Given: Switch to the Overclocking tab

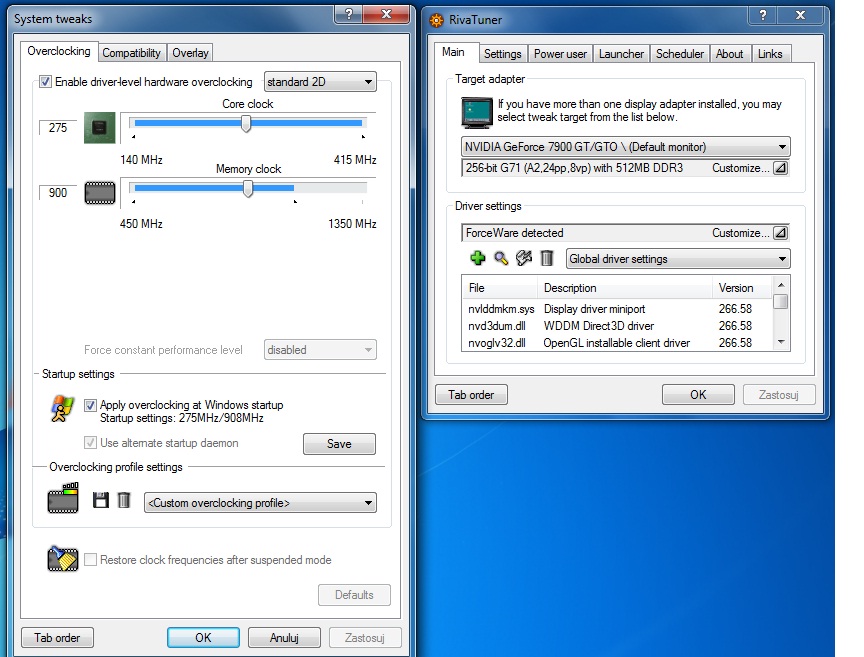Looking at the screenshot, I should (x=59, y=51).
